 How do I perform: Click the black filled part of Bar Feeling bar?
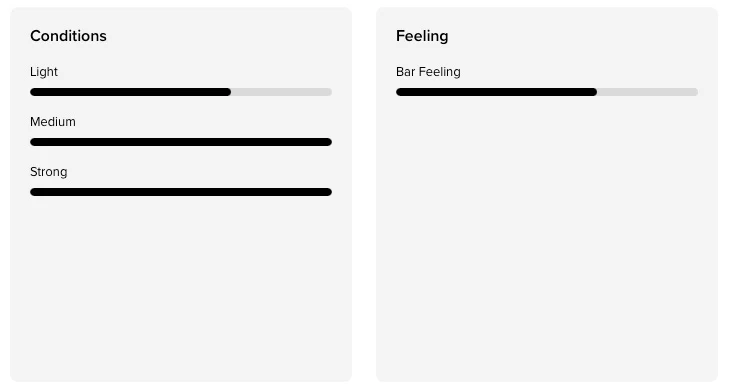(x=496, y=92)
